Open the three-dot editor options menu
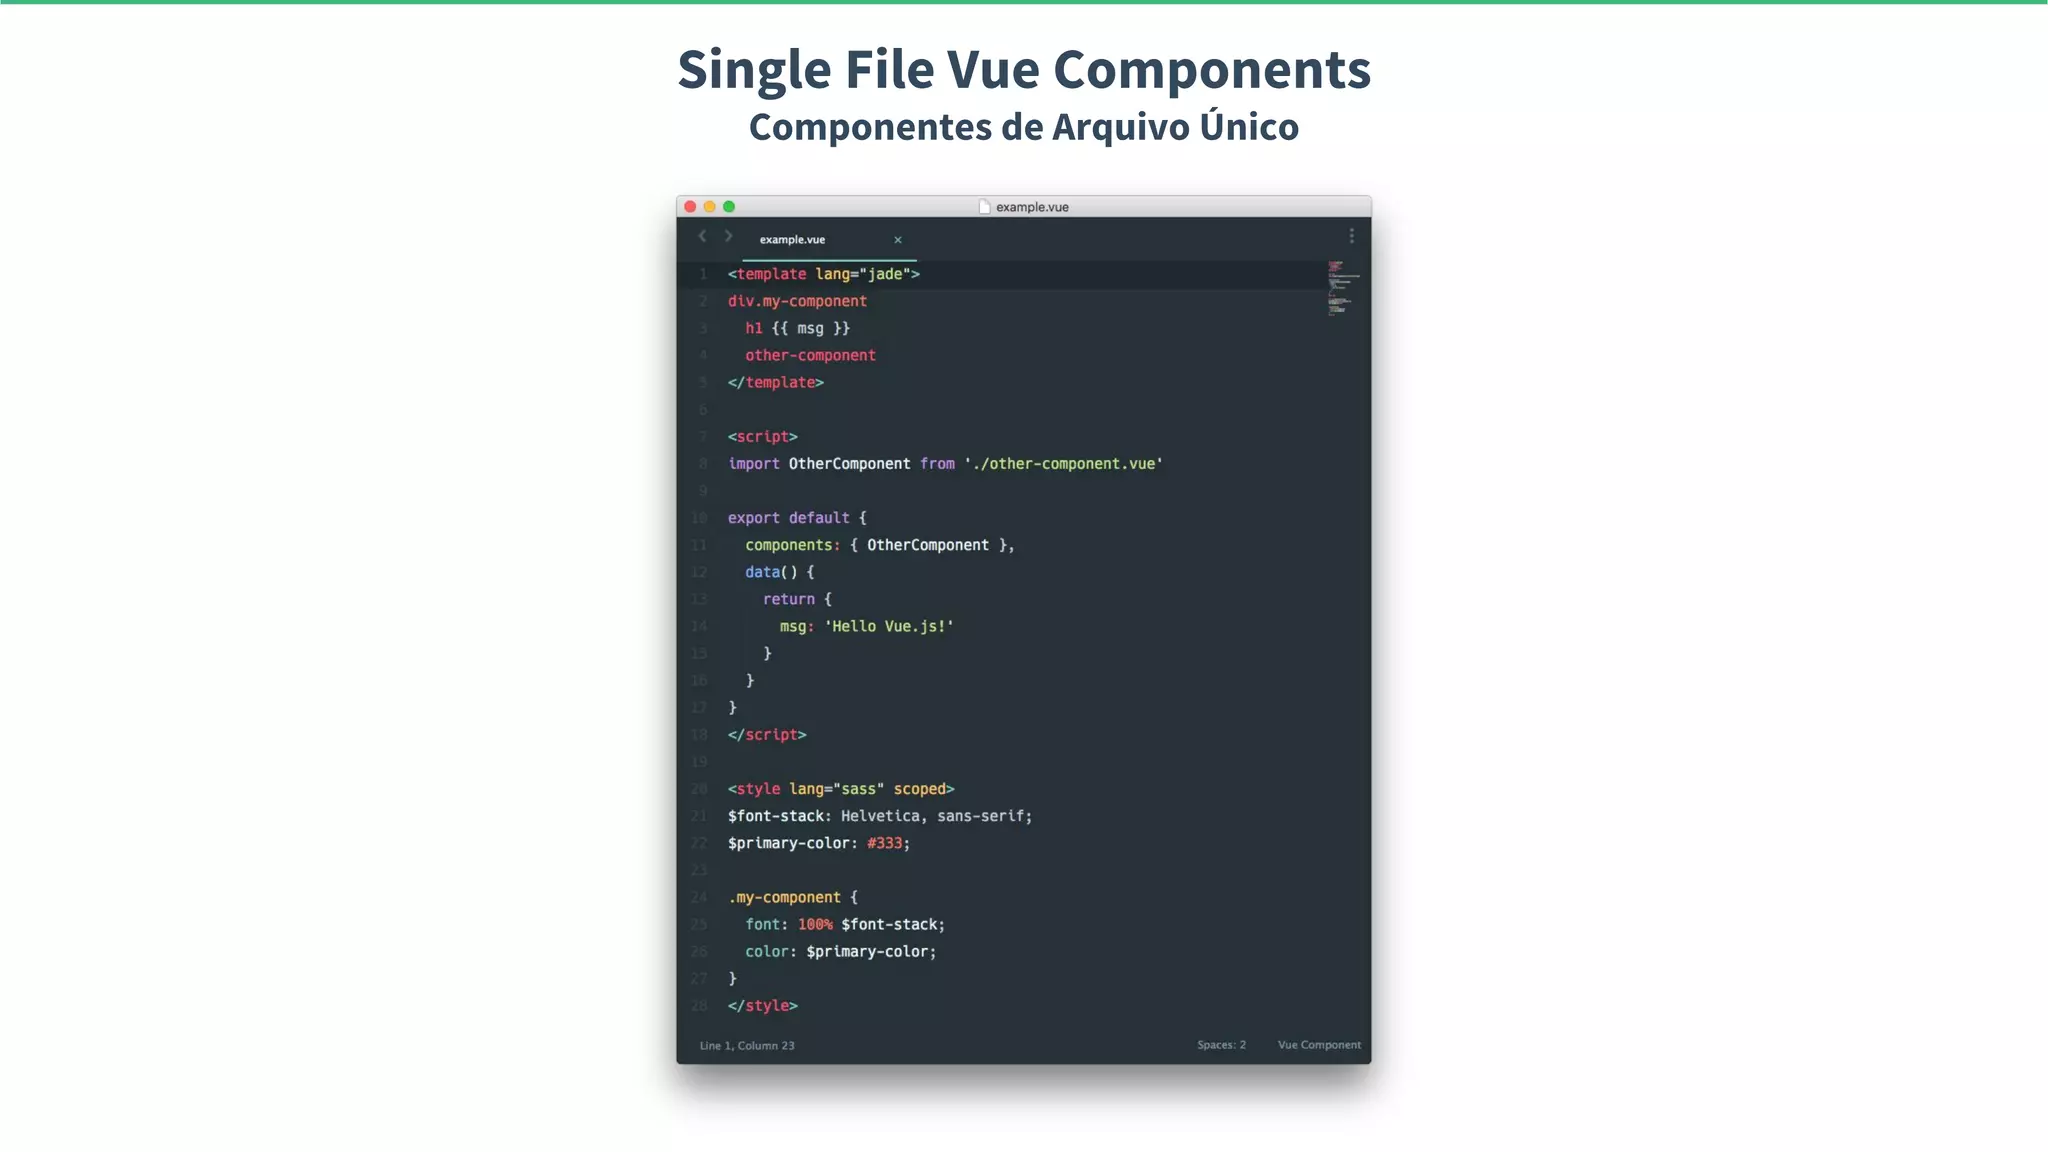The height and width of the screenshot is (1152, 2048). 1351,236
